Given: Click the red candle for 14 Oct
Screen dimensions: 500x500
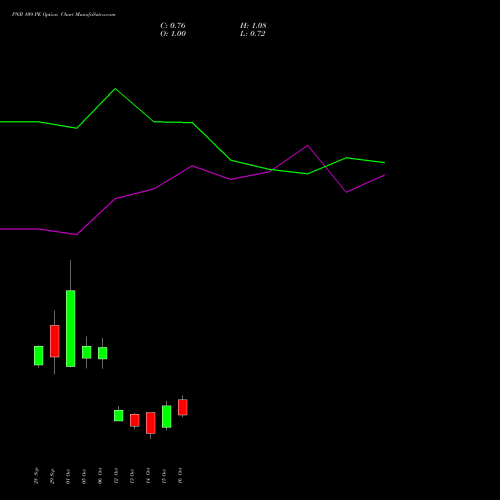Looking at the screenshot, I should point(151,423).
